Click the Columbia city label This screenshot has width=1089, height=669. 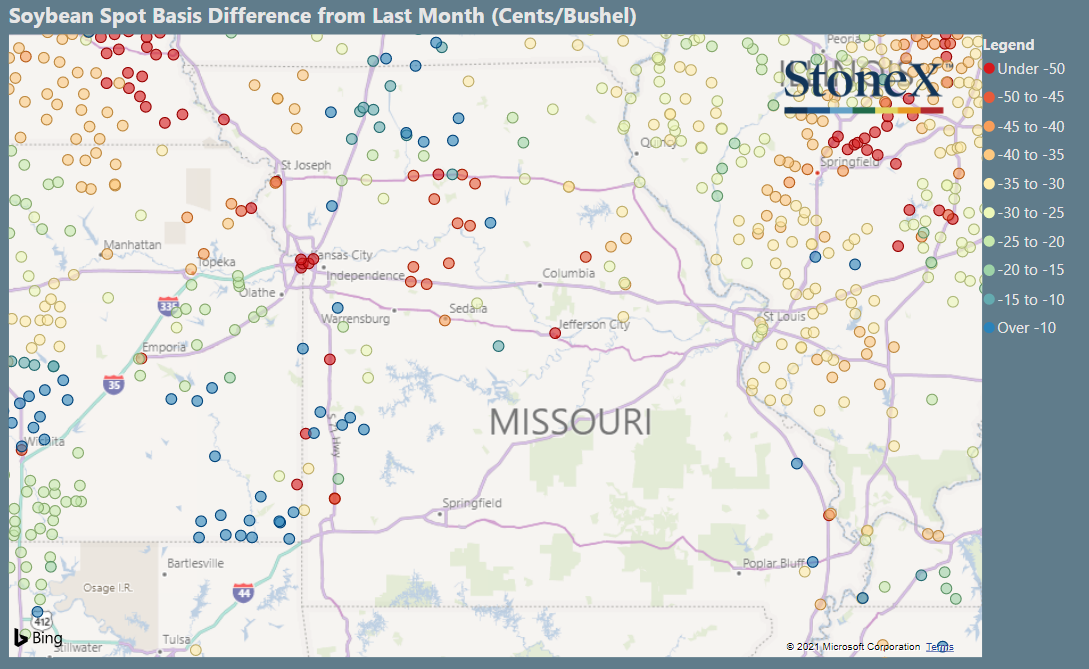pyautogui.click(x=568, y=274)
